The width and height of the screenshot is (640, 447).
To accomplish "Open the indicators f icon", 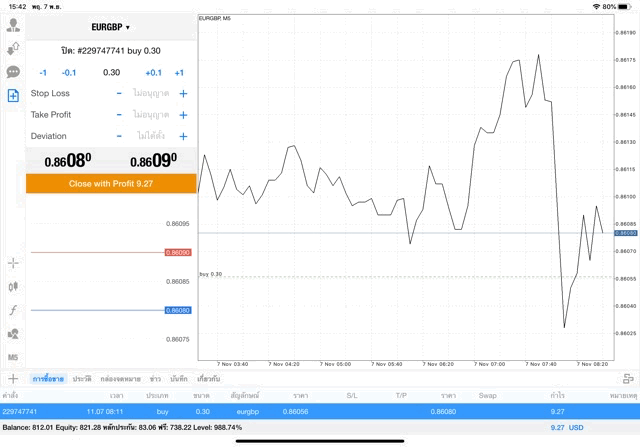I will [13, 310].
